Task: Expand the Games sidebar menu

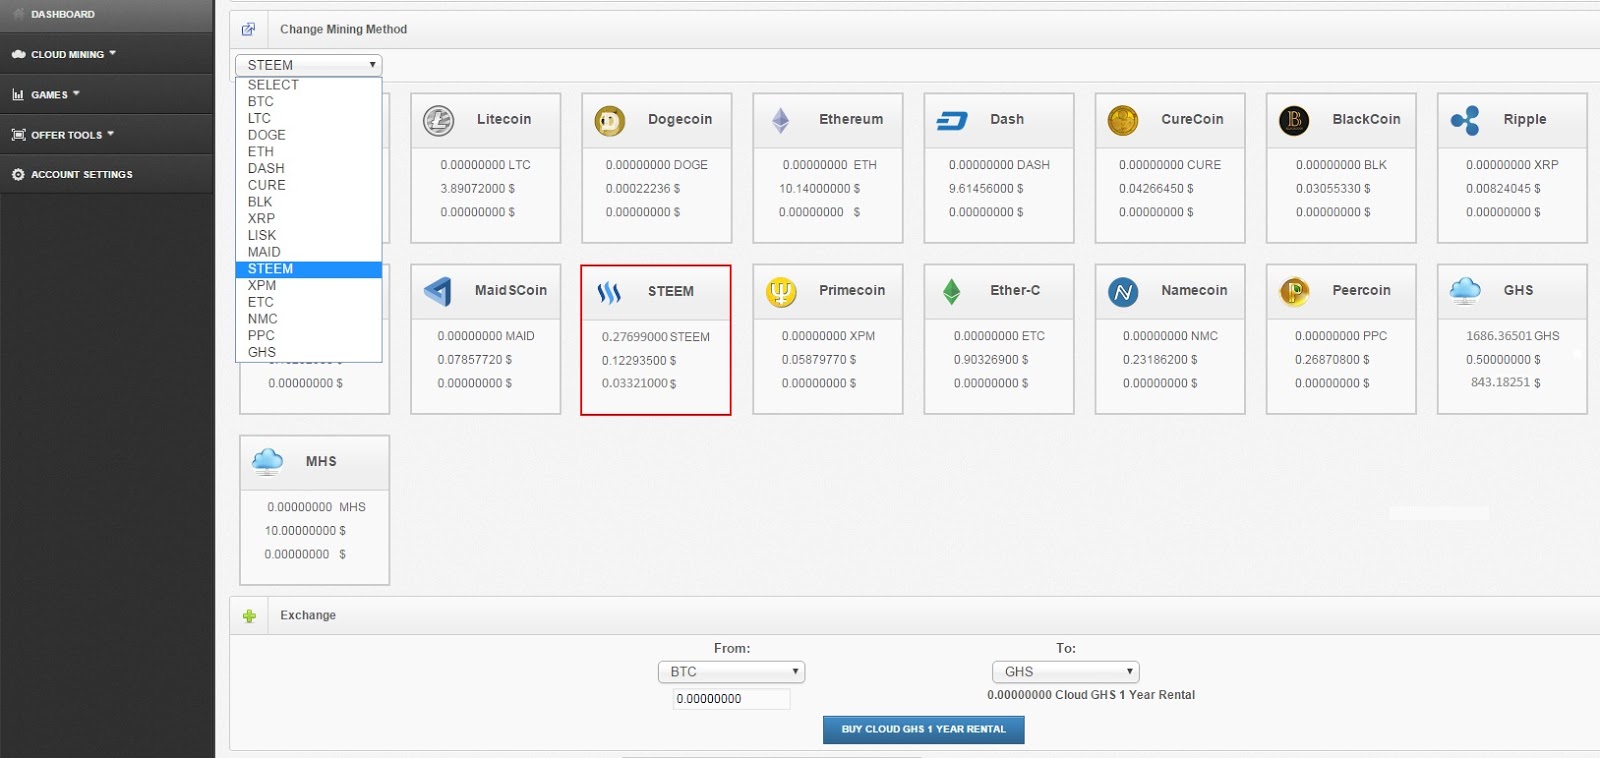Action: click(106, 94)
